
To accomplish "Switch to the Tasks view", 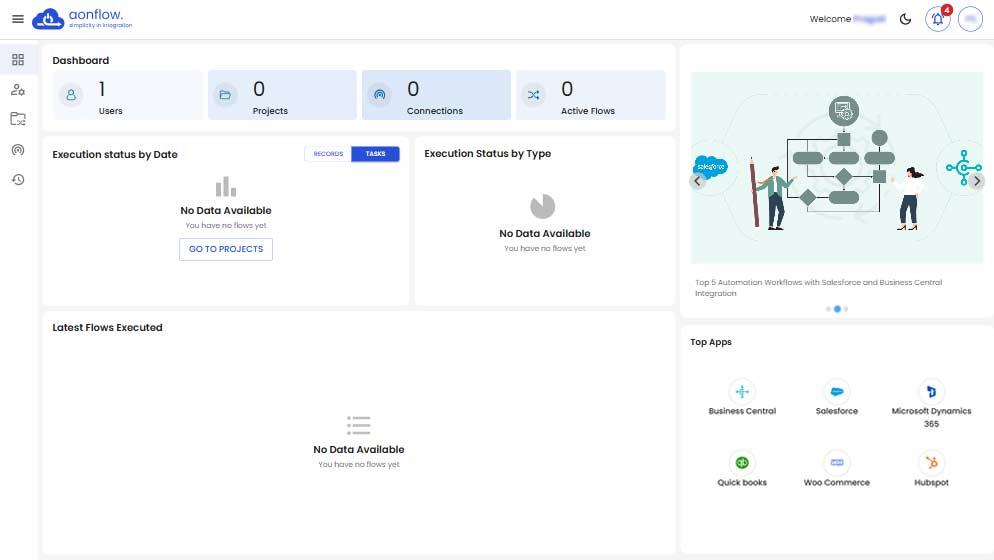I will [375, 154].
